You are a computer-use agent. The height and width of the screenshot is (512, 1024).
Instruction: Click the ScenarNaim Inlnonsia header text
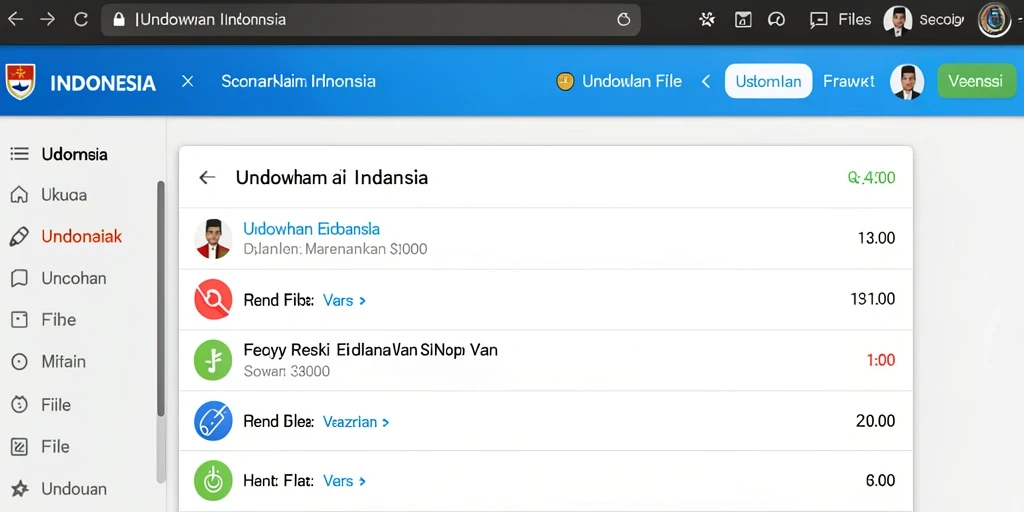(x=298, y=82)
